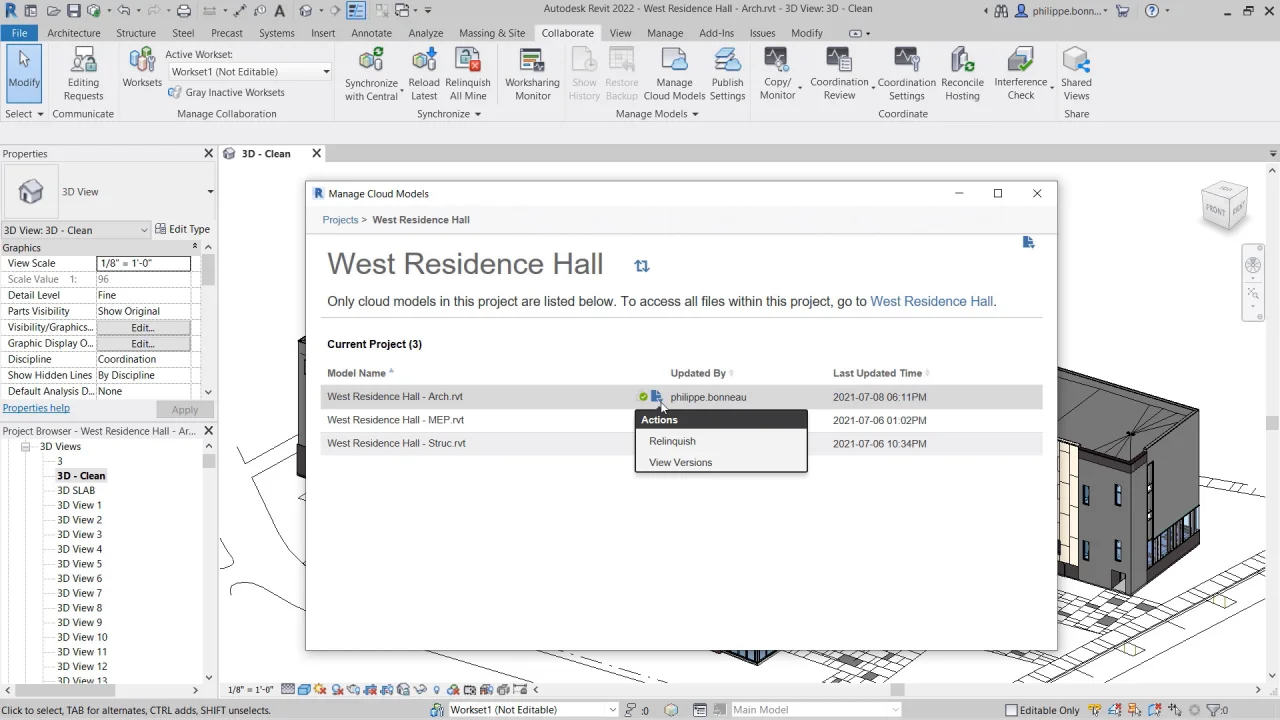Open the Active Workset dropdown
This screenshot has height=720, width=1280.
(325, 72)
